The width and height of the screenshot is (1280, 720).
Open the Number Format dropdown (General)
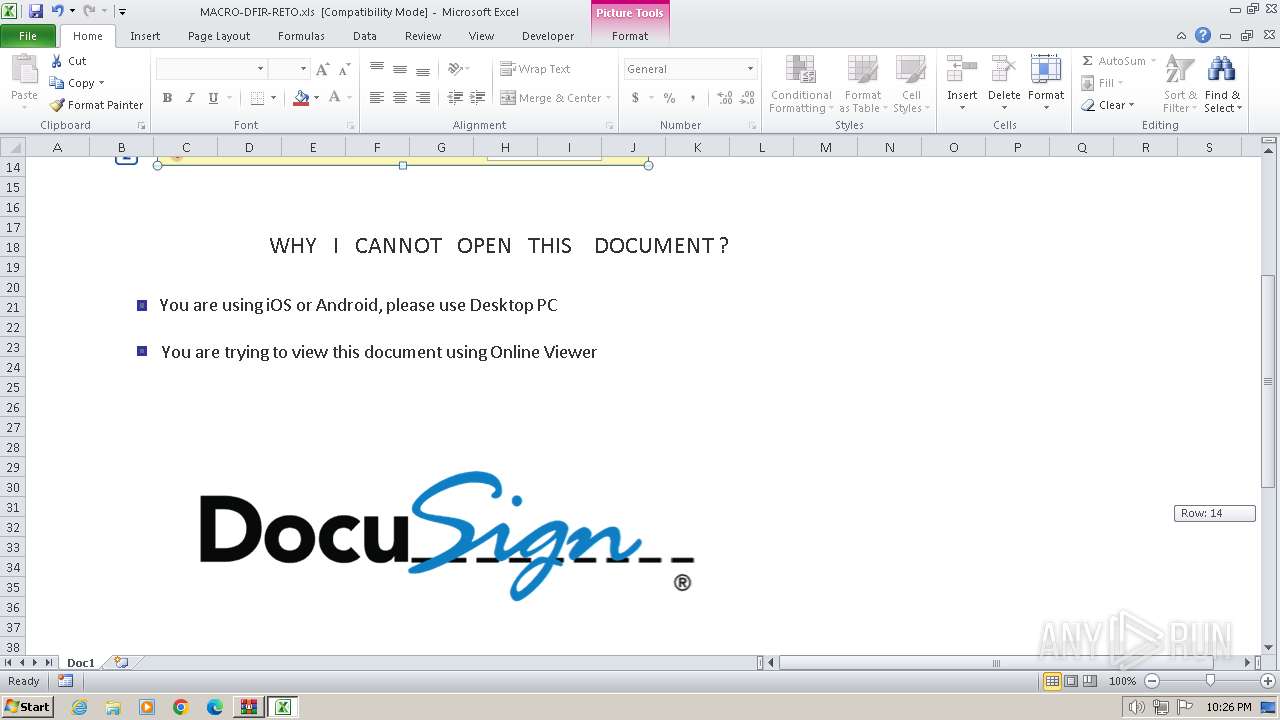(690, 69)
